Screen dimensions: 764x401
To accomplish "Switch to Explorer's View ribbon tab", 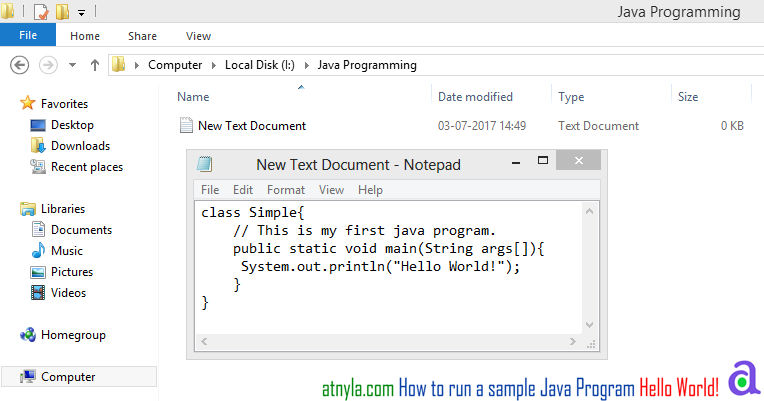I will (x=198, y=36).
